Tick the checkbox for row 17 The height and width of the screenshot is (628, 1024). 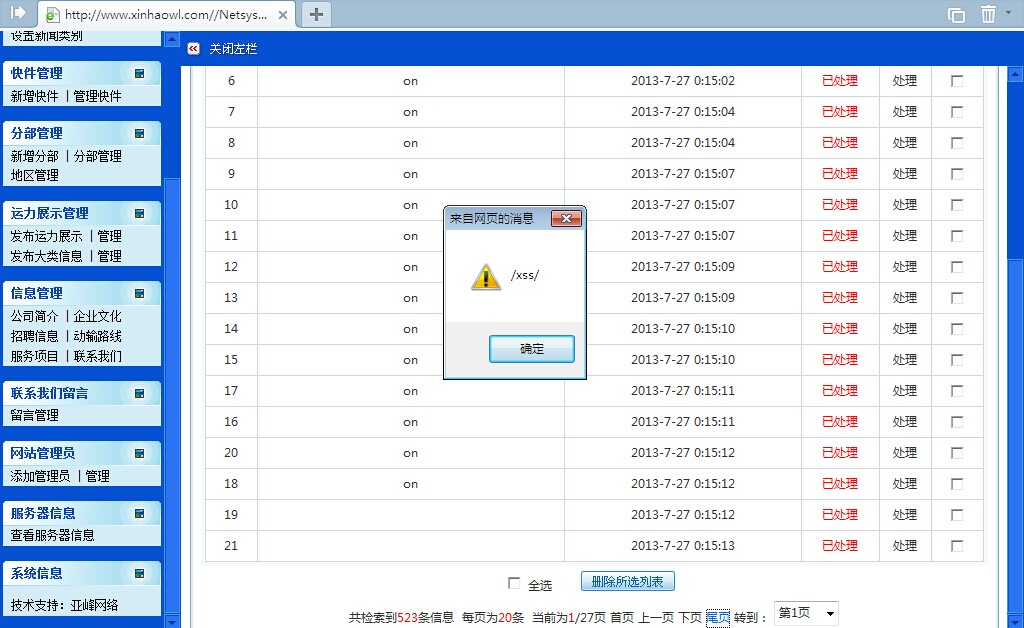click(957, 390)
